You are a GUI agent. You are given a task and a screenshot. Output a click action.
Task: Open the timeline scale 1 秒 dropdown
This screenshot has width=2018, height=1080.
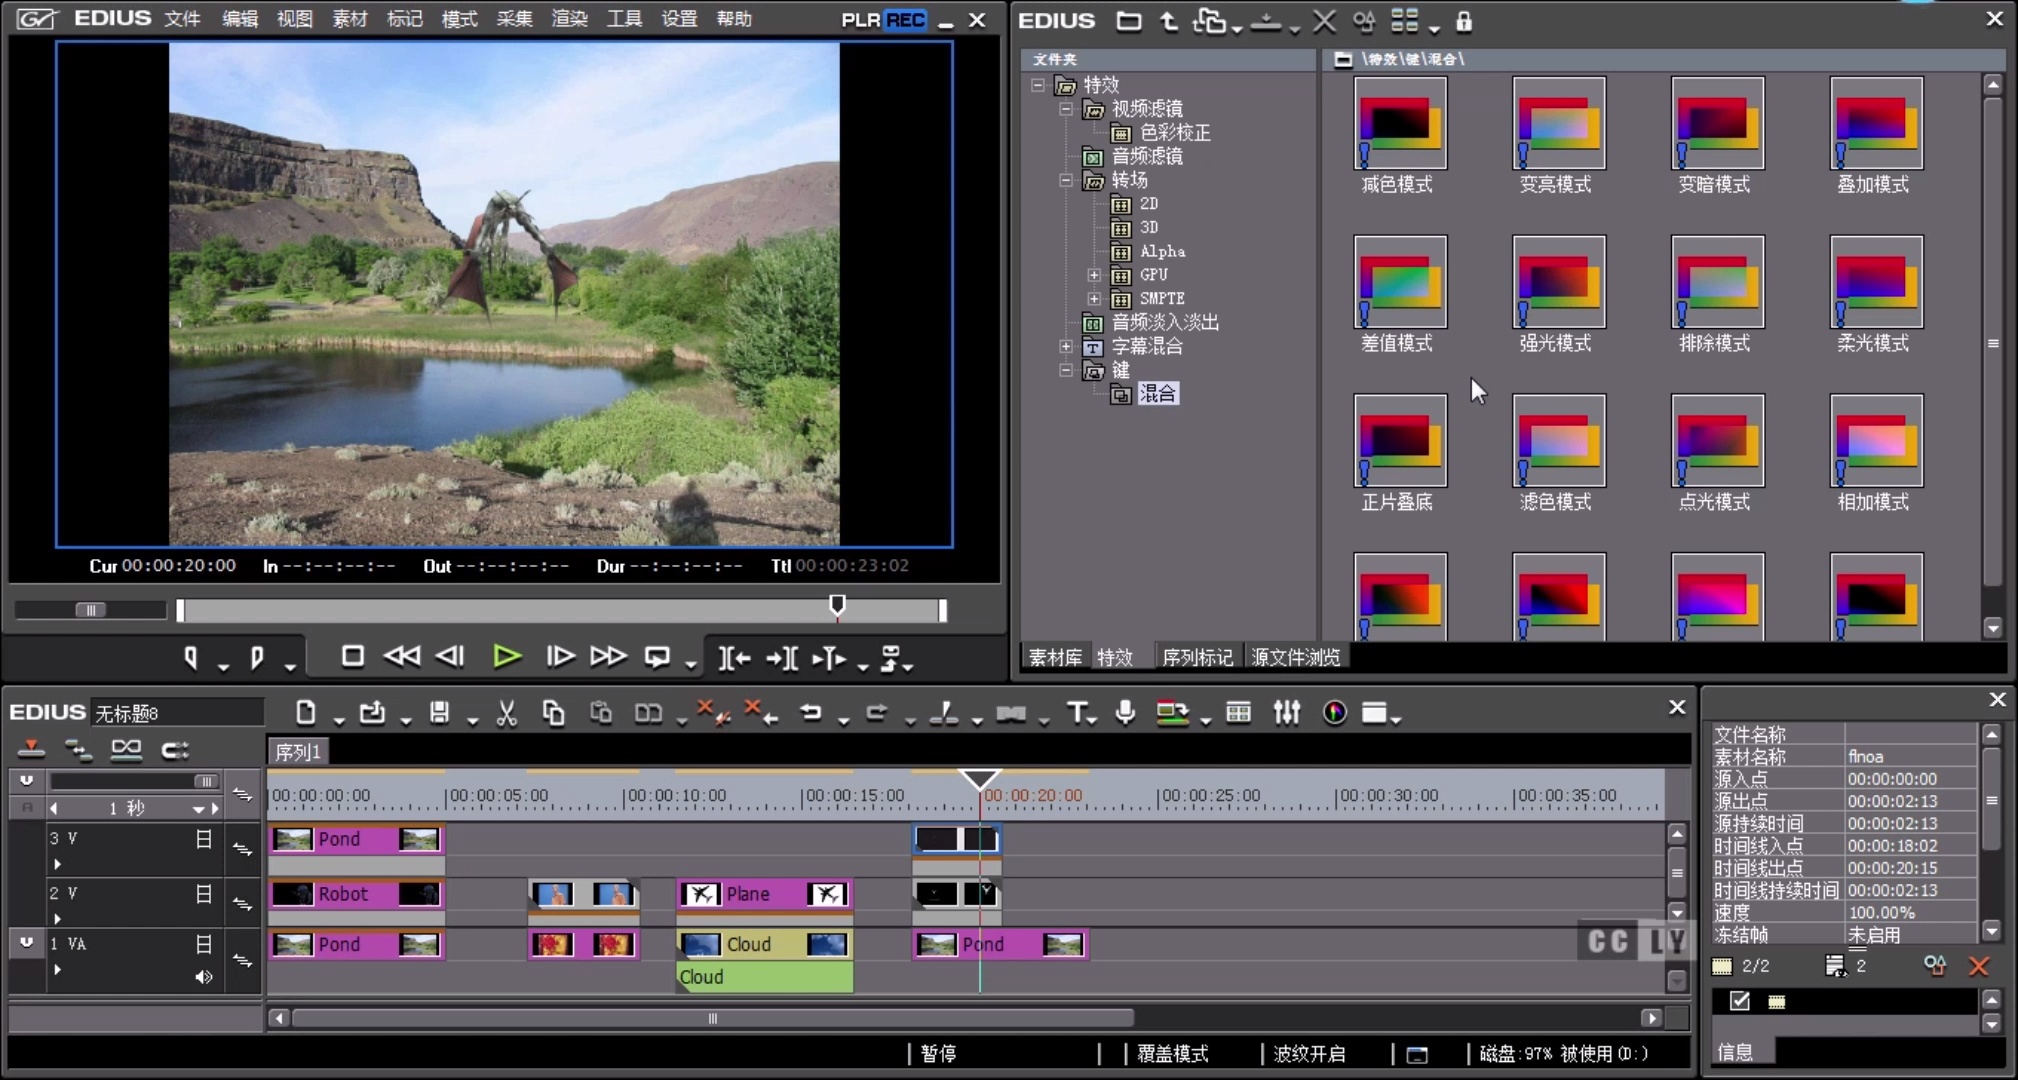pyautogui.click(x=198, y=808)
